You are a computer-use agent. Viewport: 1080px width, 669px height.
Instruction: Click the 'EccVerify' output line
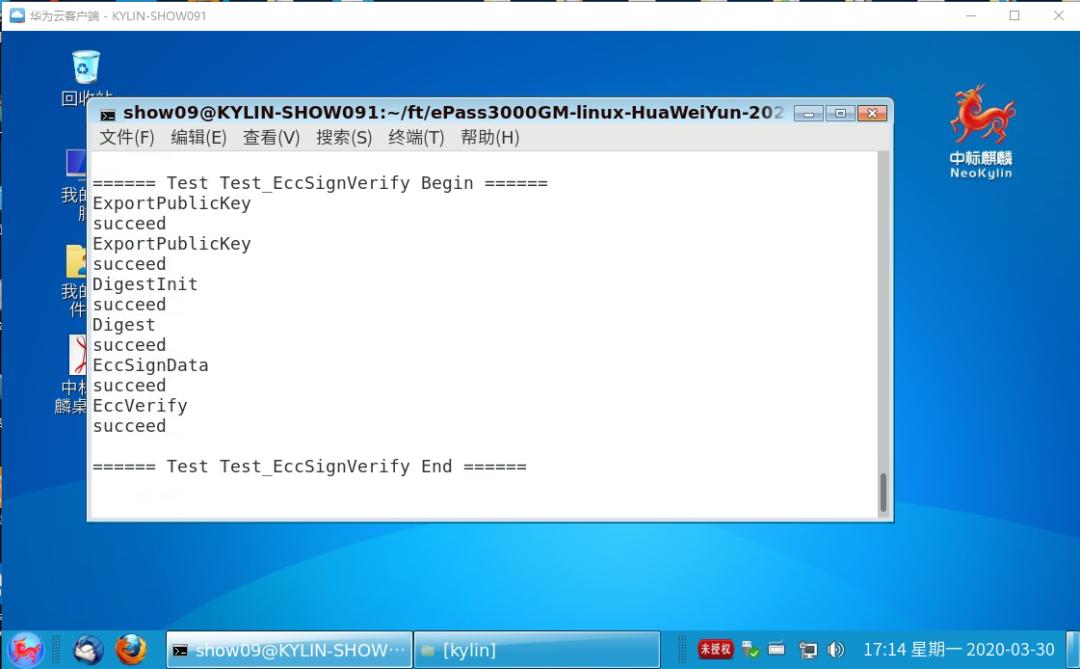point(140,406)
